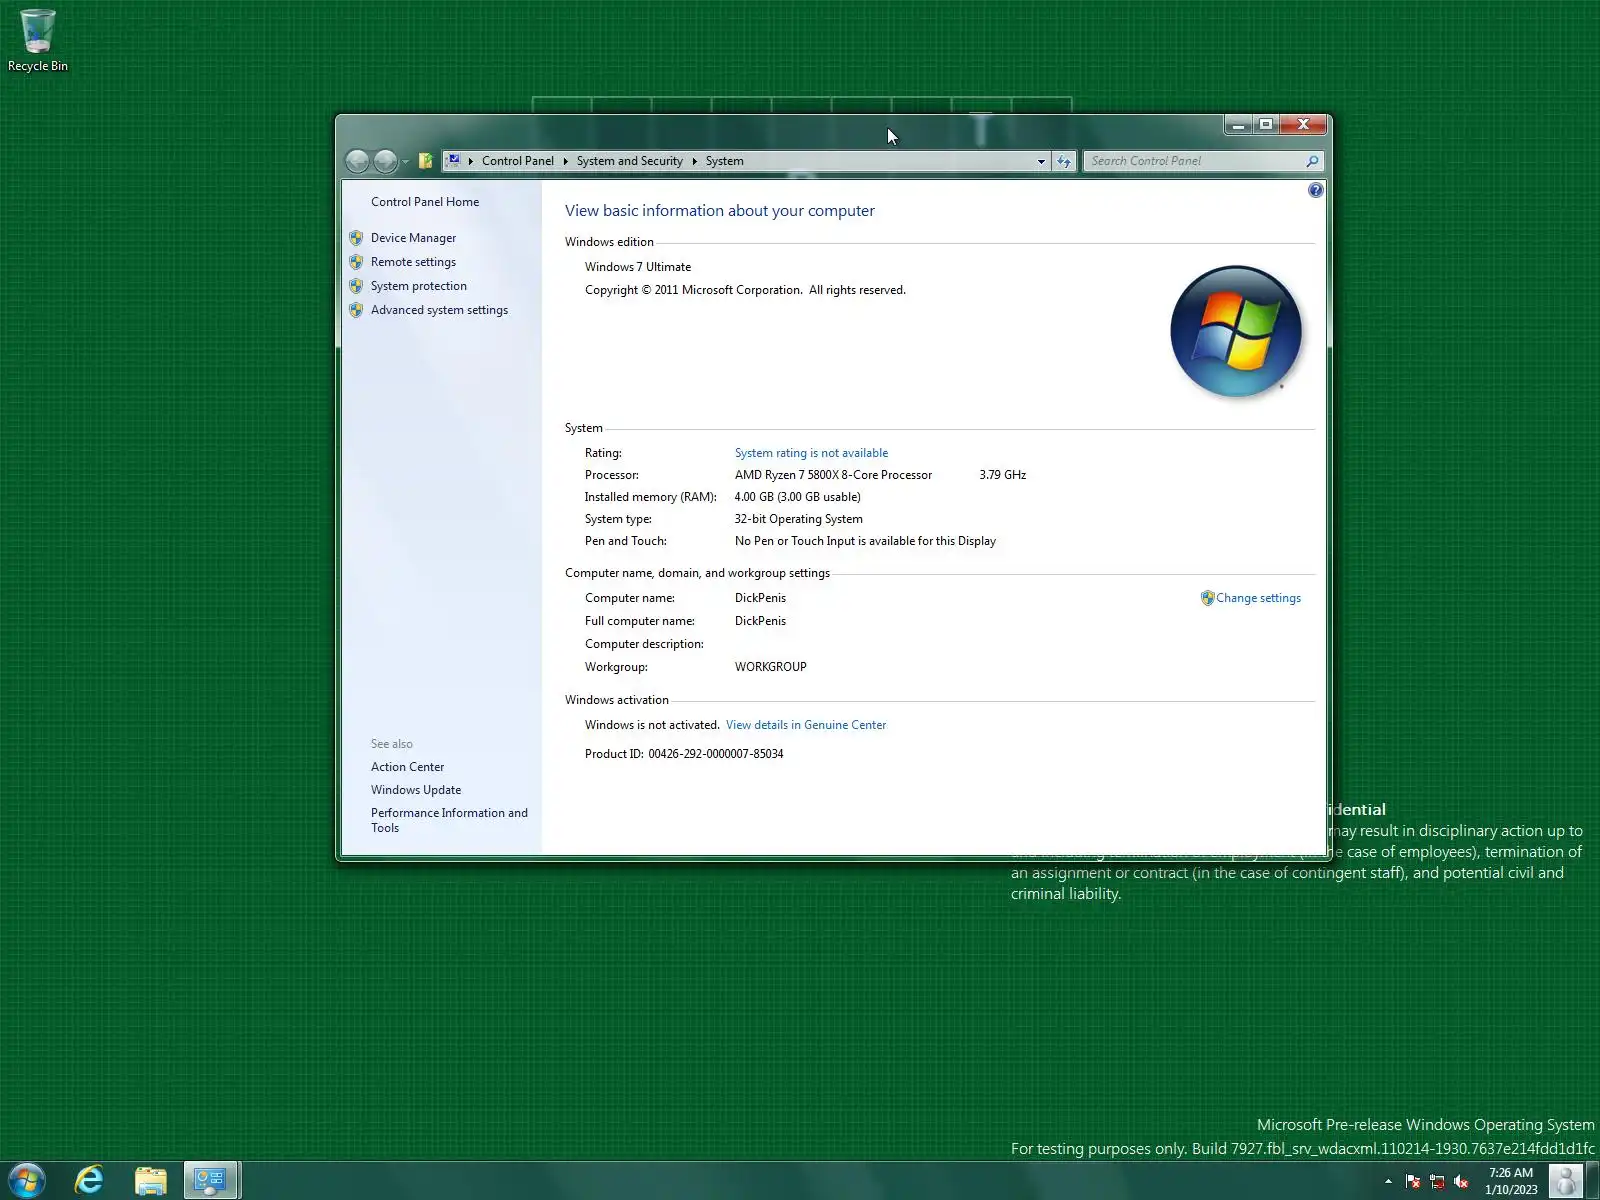
Task: Select System in the address breadcrumb
Action: coord(724,161)
